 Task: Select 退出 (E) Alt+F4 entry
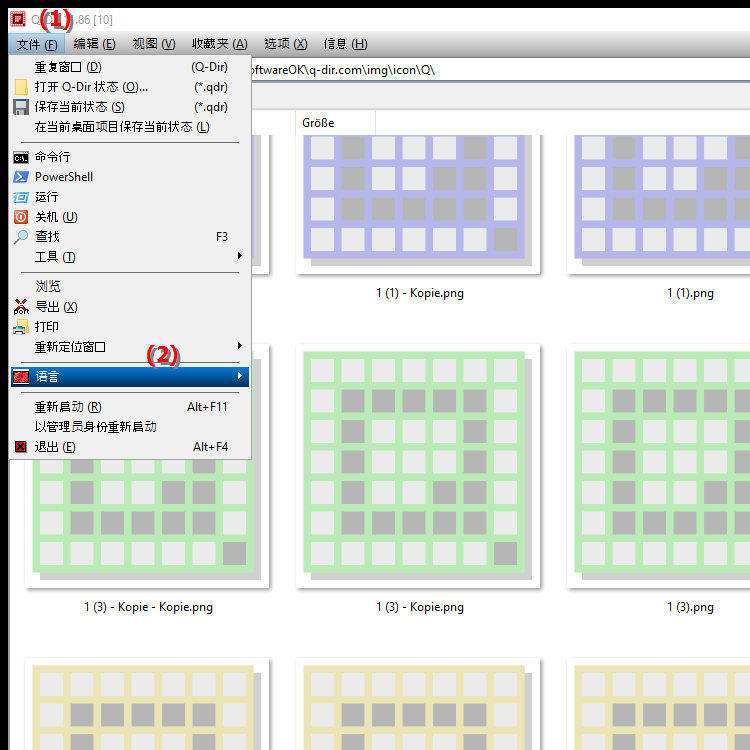[130, 447]
